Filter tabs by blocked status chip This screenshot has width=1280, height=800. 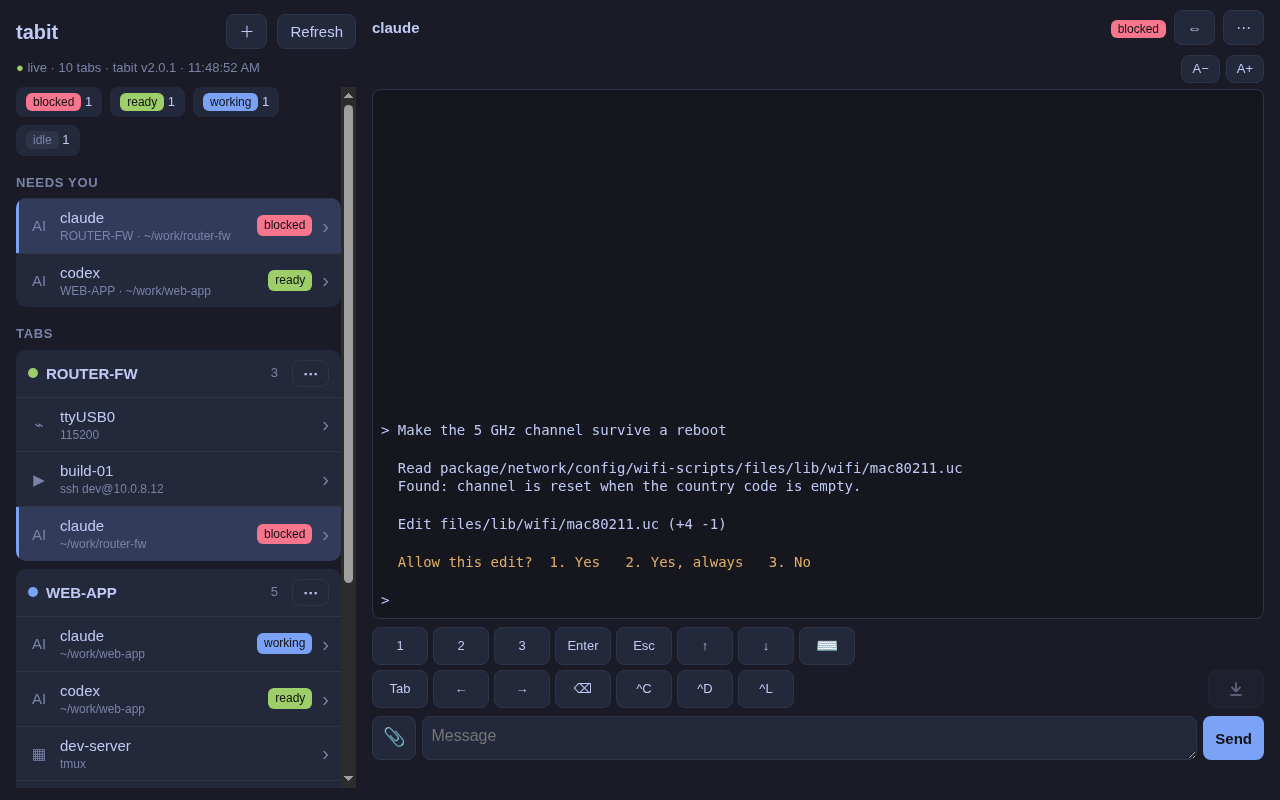click(59, 102)
